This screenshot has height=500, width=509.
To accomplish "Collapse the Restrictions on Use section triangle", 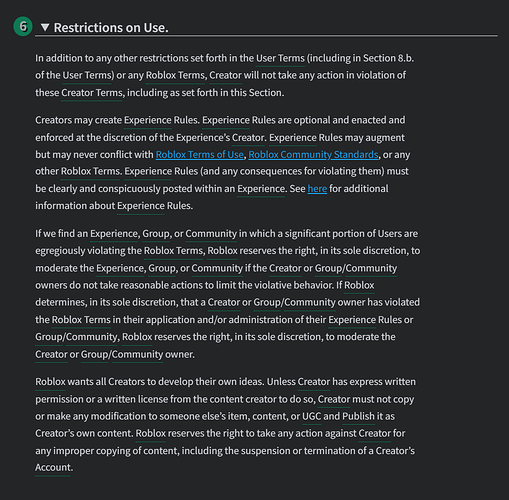I will coord(45,27).
